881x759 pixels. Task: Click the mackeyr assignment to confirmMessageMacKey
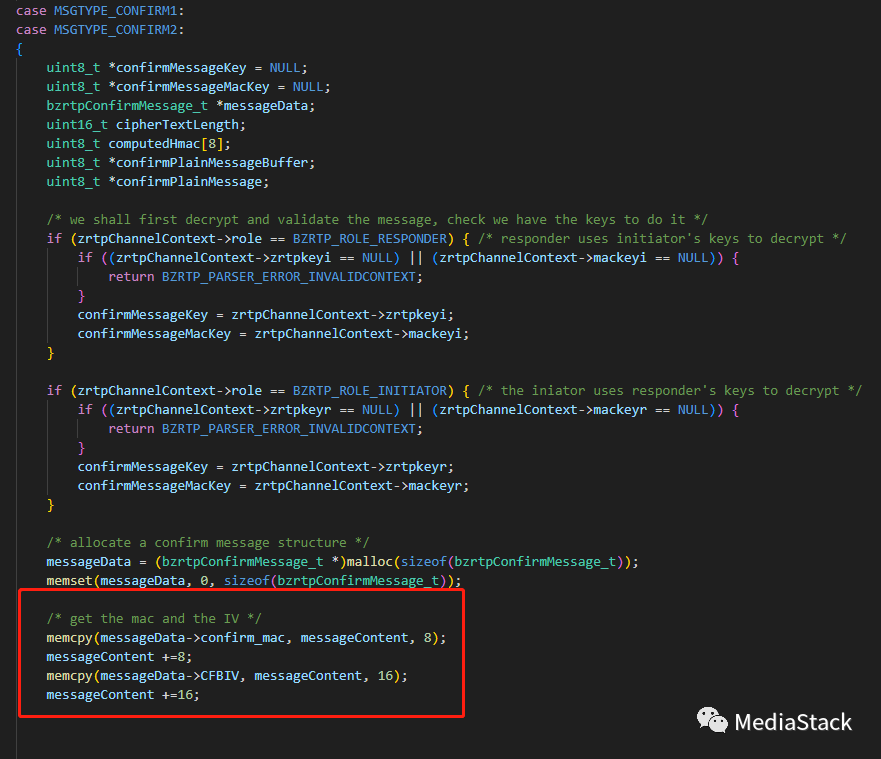pyautogui.click(x=273, y=486)
